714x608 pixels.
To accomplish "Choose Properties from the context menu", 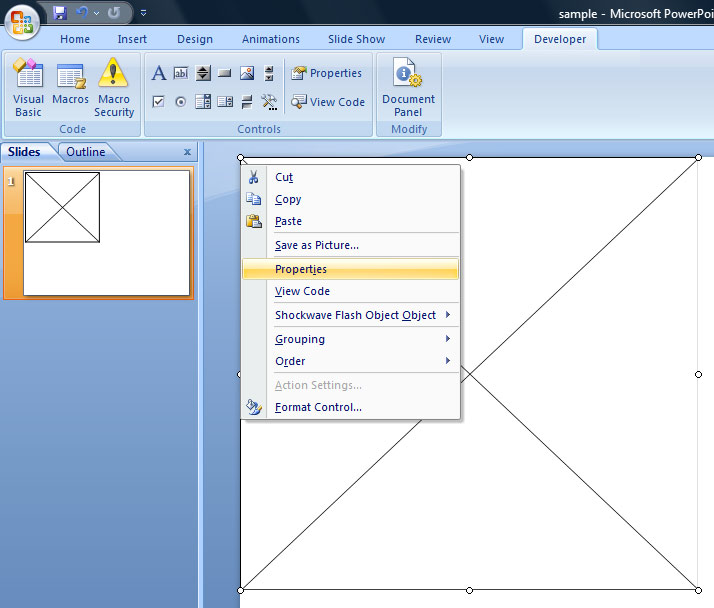I will pyautogui.click(x=301, y=269).
